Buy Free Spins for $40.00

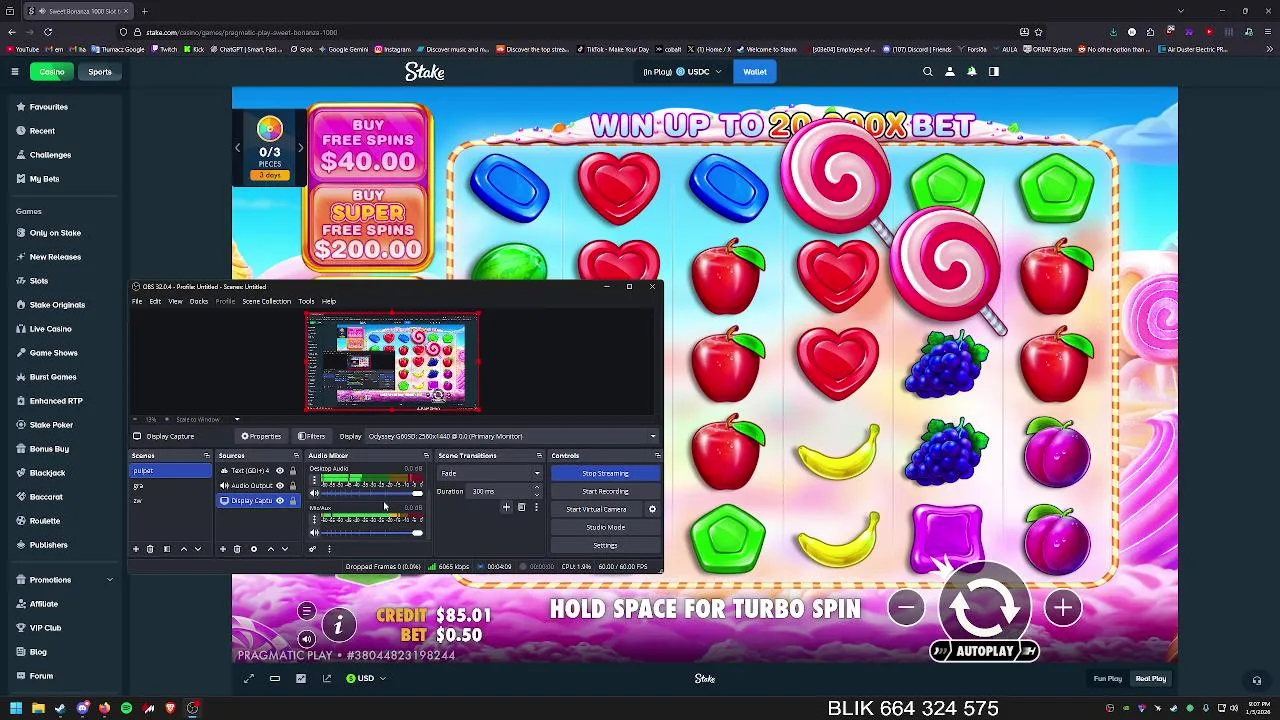pos(368,146)
